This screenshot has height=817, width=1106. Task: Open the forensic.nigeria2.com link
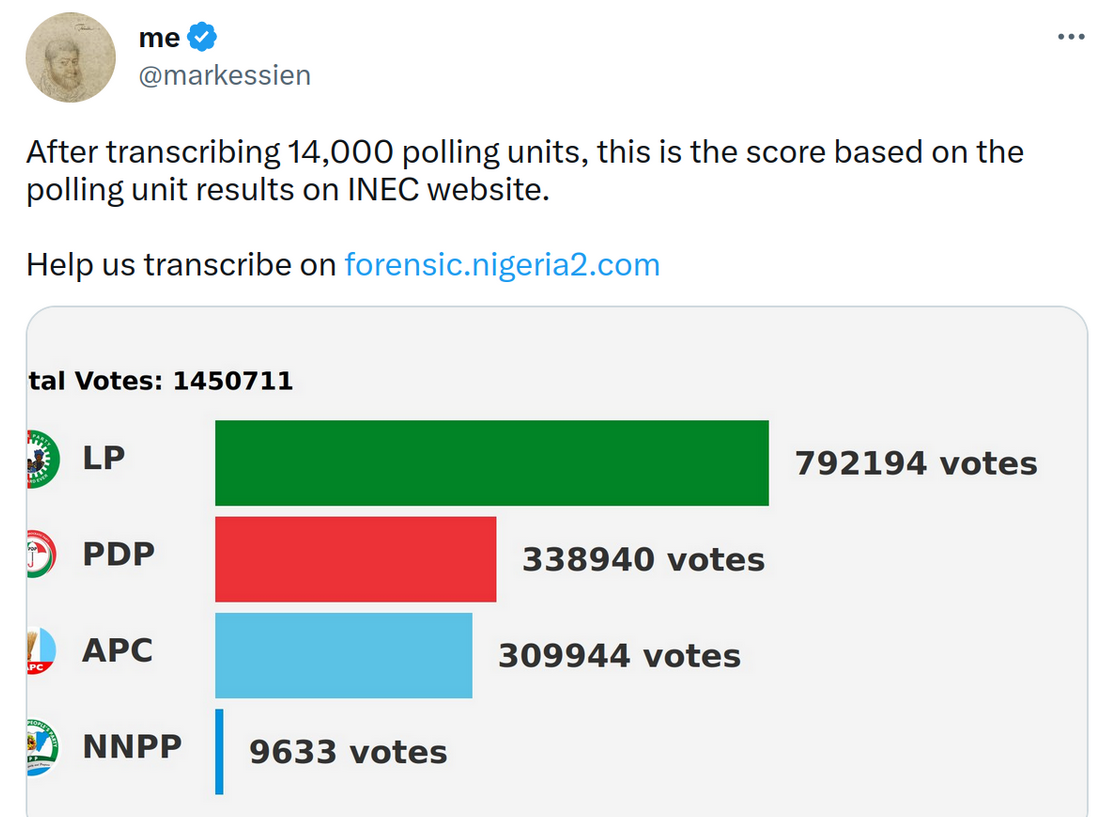click(x=502, y=265)
